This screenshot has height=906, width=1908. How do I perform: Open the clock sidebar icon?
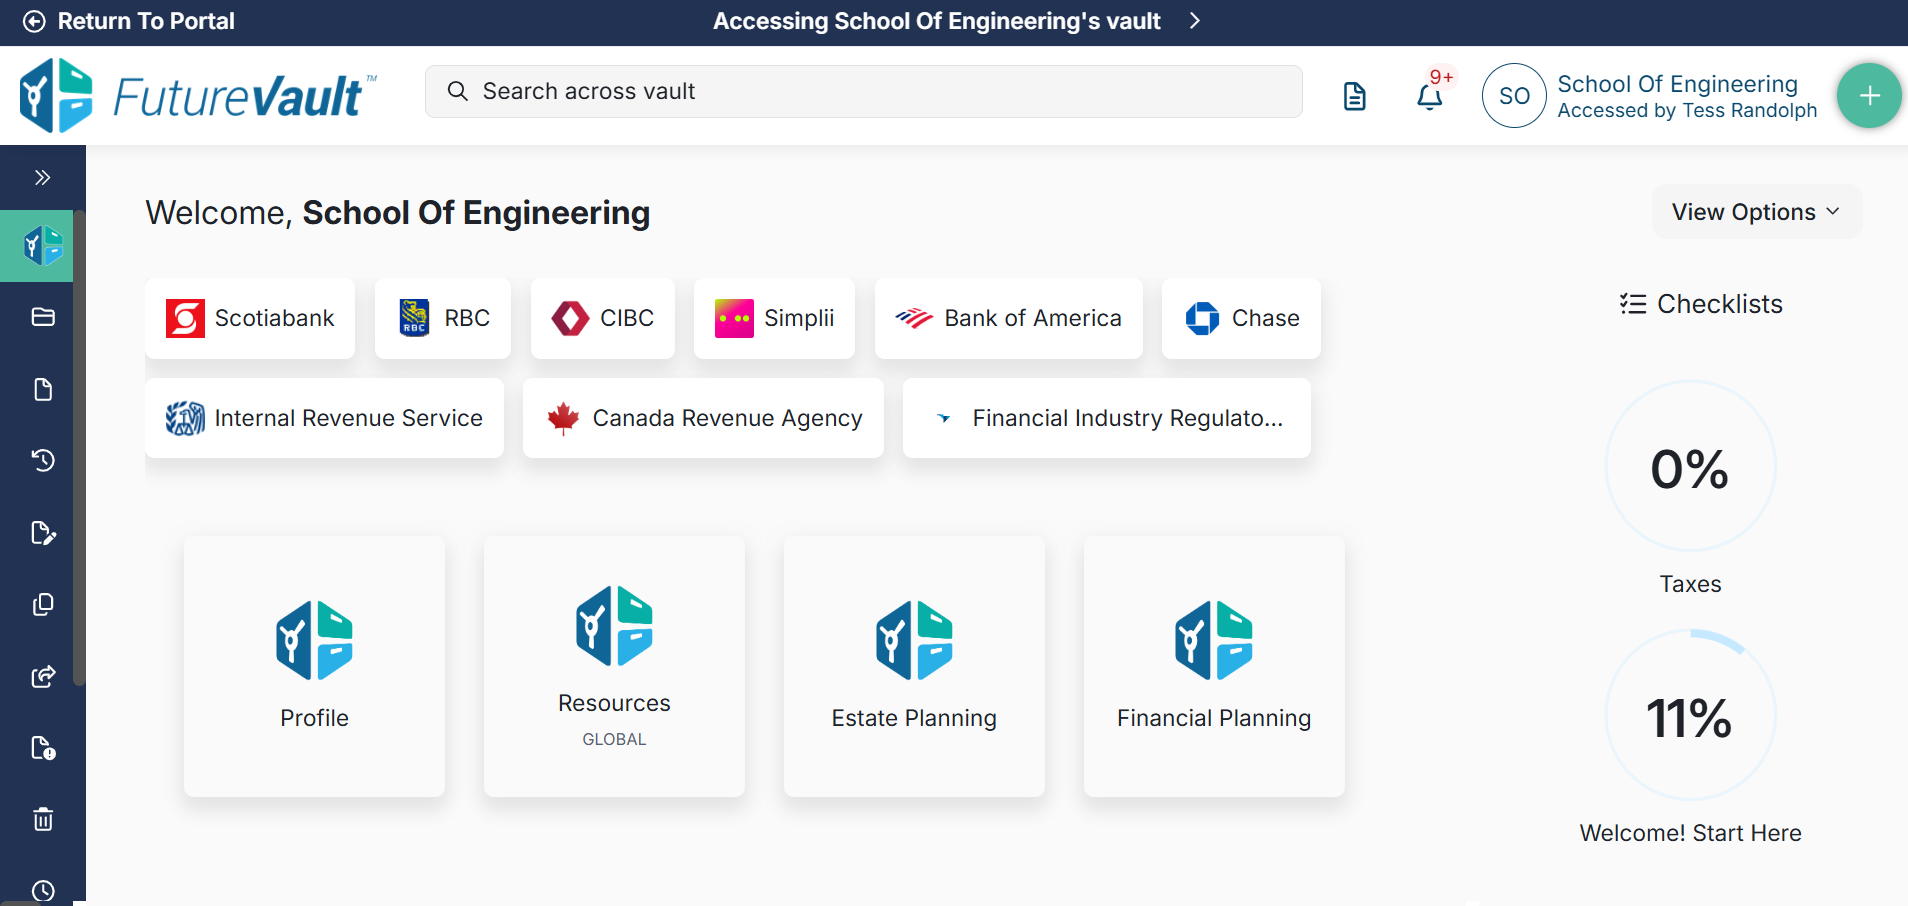pos(43,890)
